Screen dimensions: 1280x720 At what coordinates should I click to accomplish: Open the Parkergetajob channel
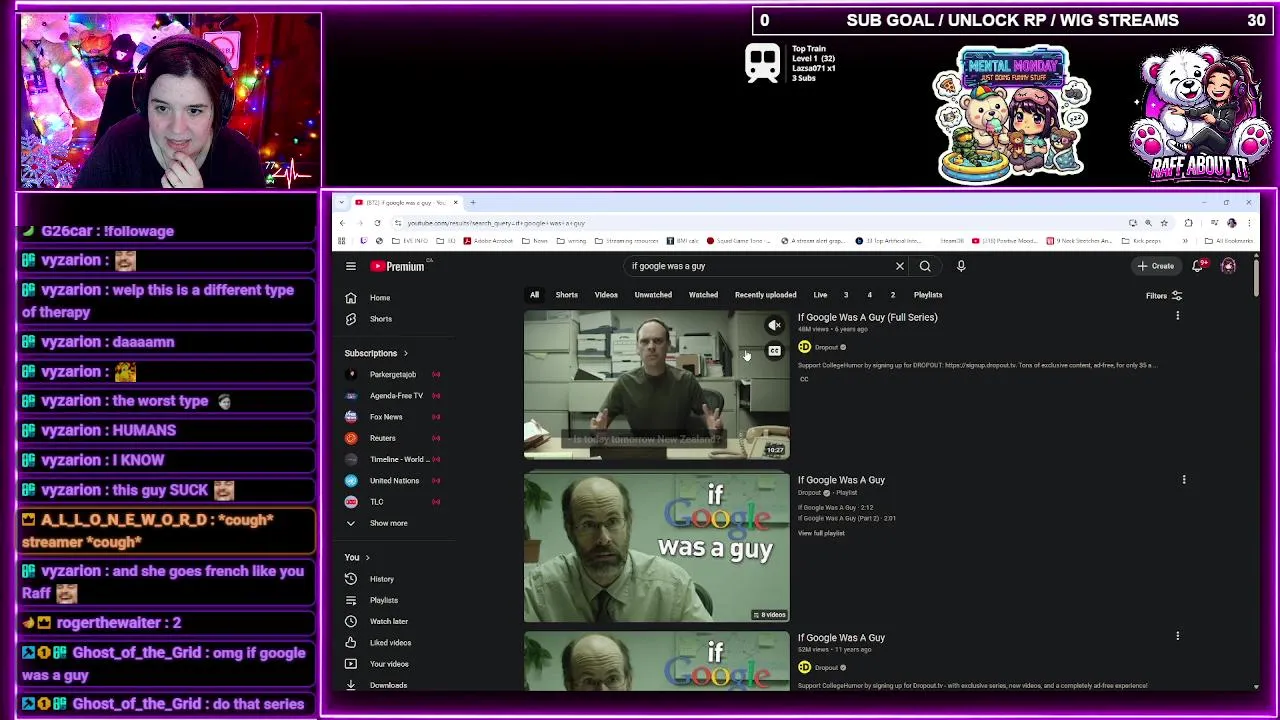pos(392,375)
